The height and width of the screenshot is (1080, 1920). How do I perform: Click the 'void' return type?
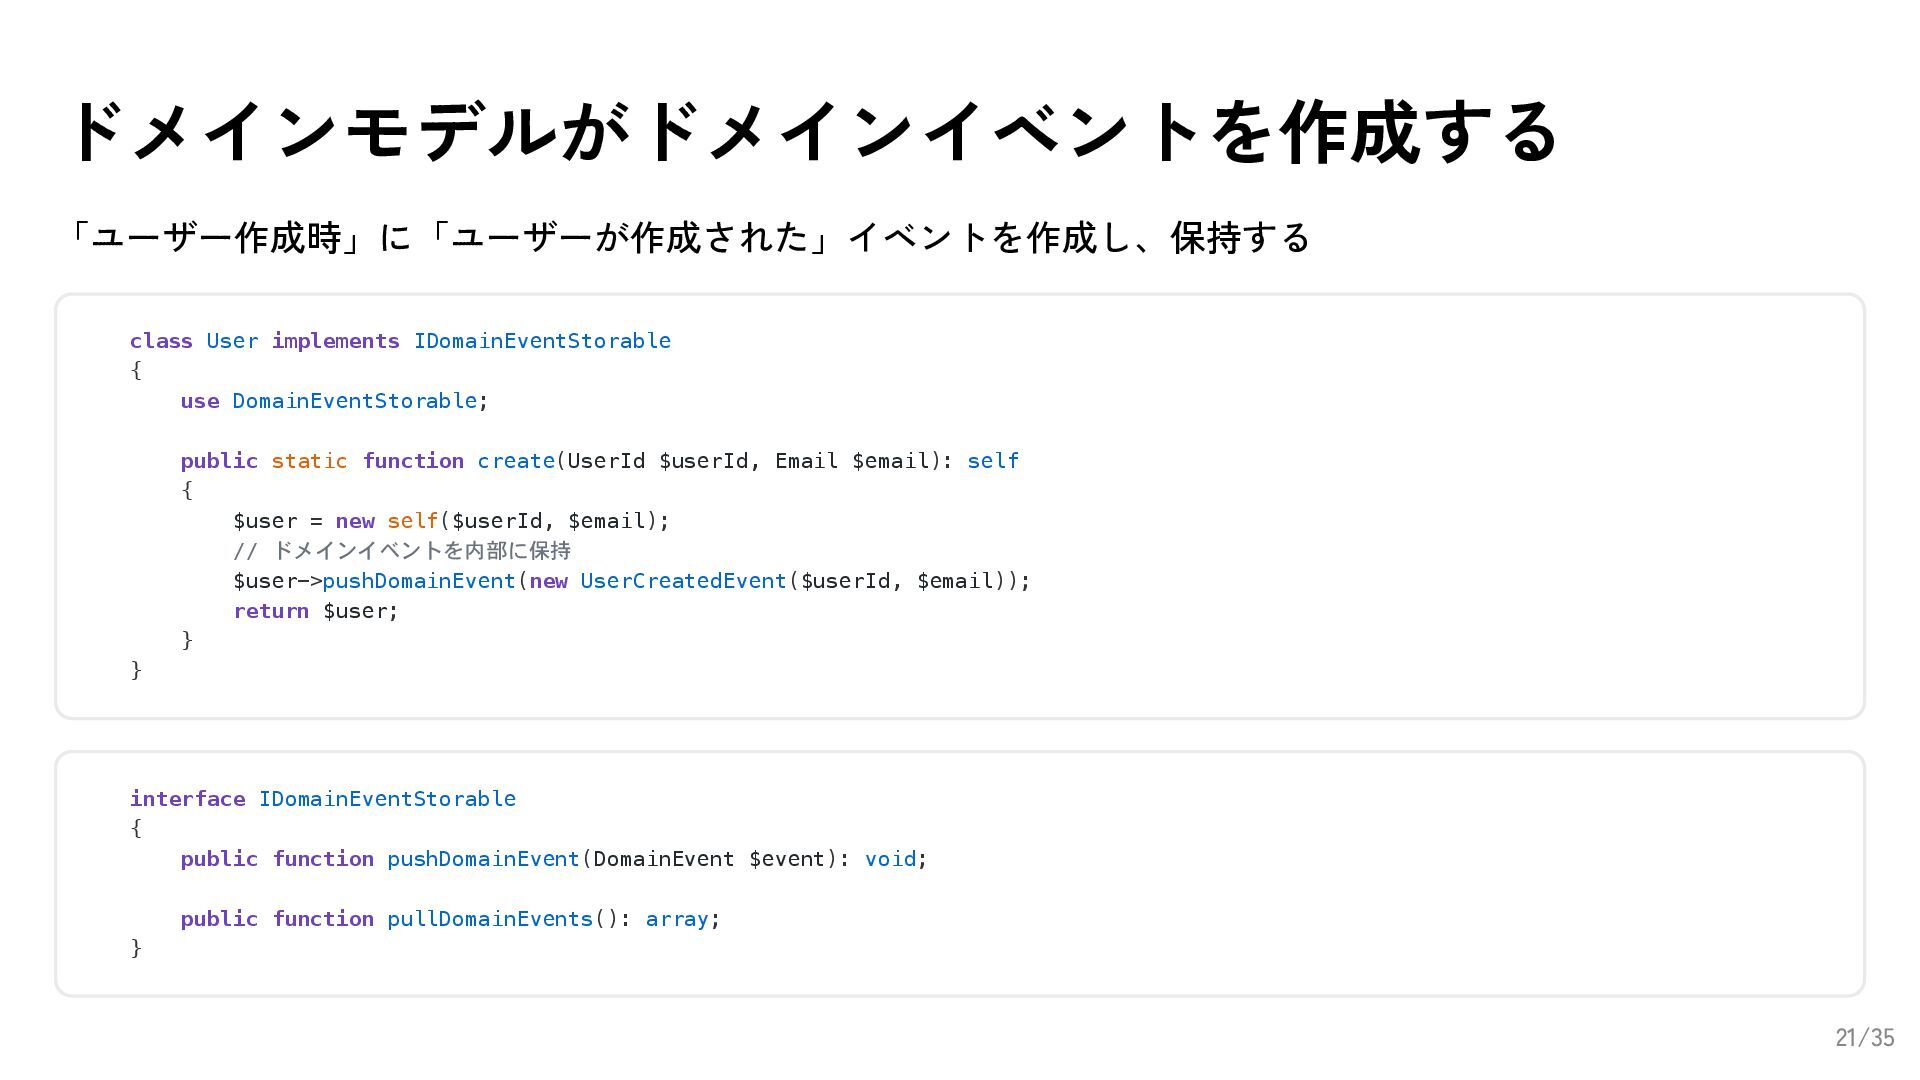890,859
